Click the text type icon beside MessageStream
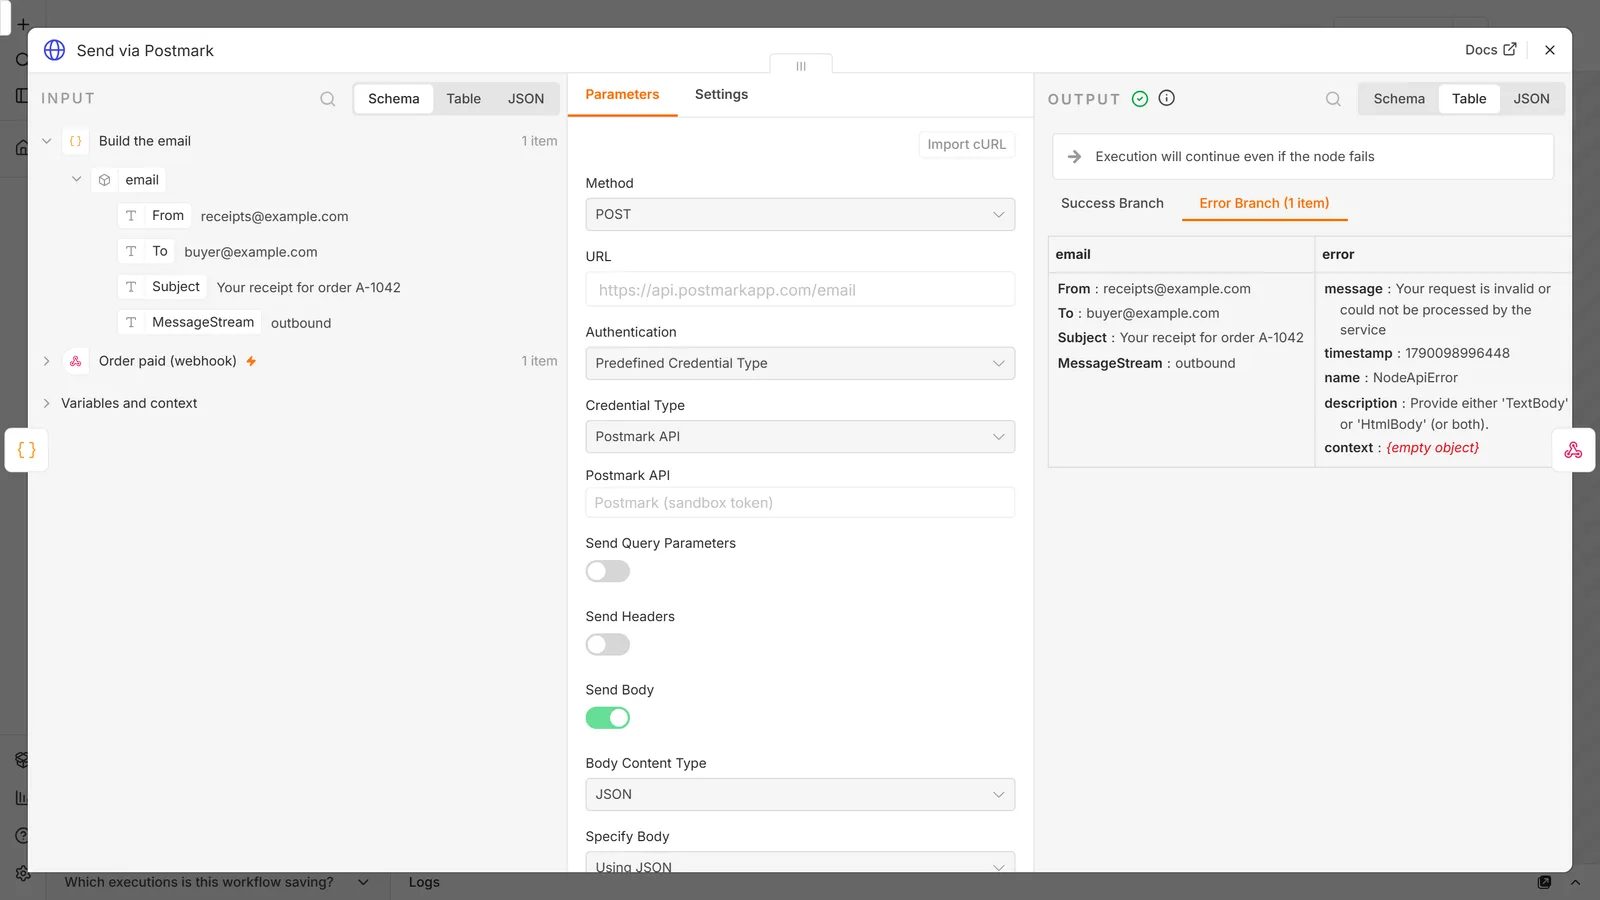The height and width of the screenshot is (900, 1600). tap(131, 322)
